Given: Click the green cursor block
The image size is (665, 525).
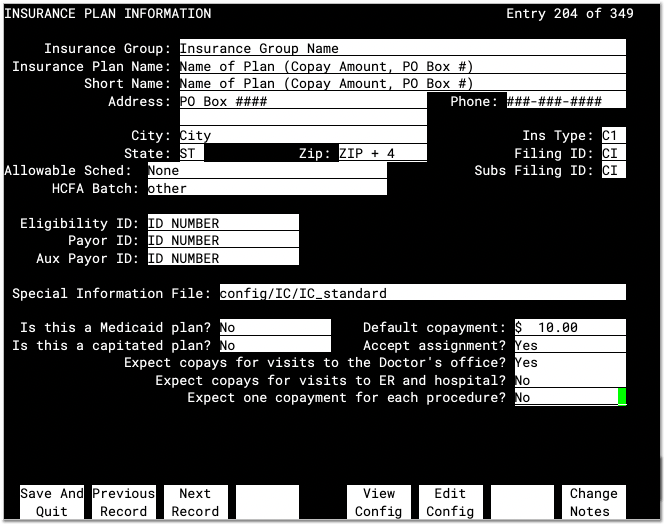Looking at the screenshot, I should [x=622, y=397].
